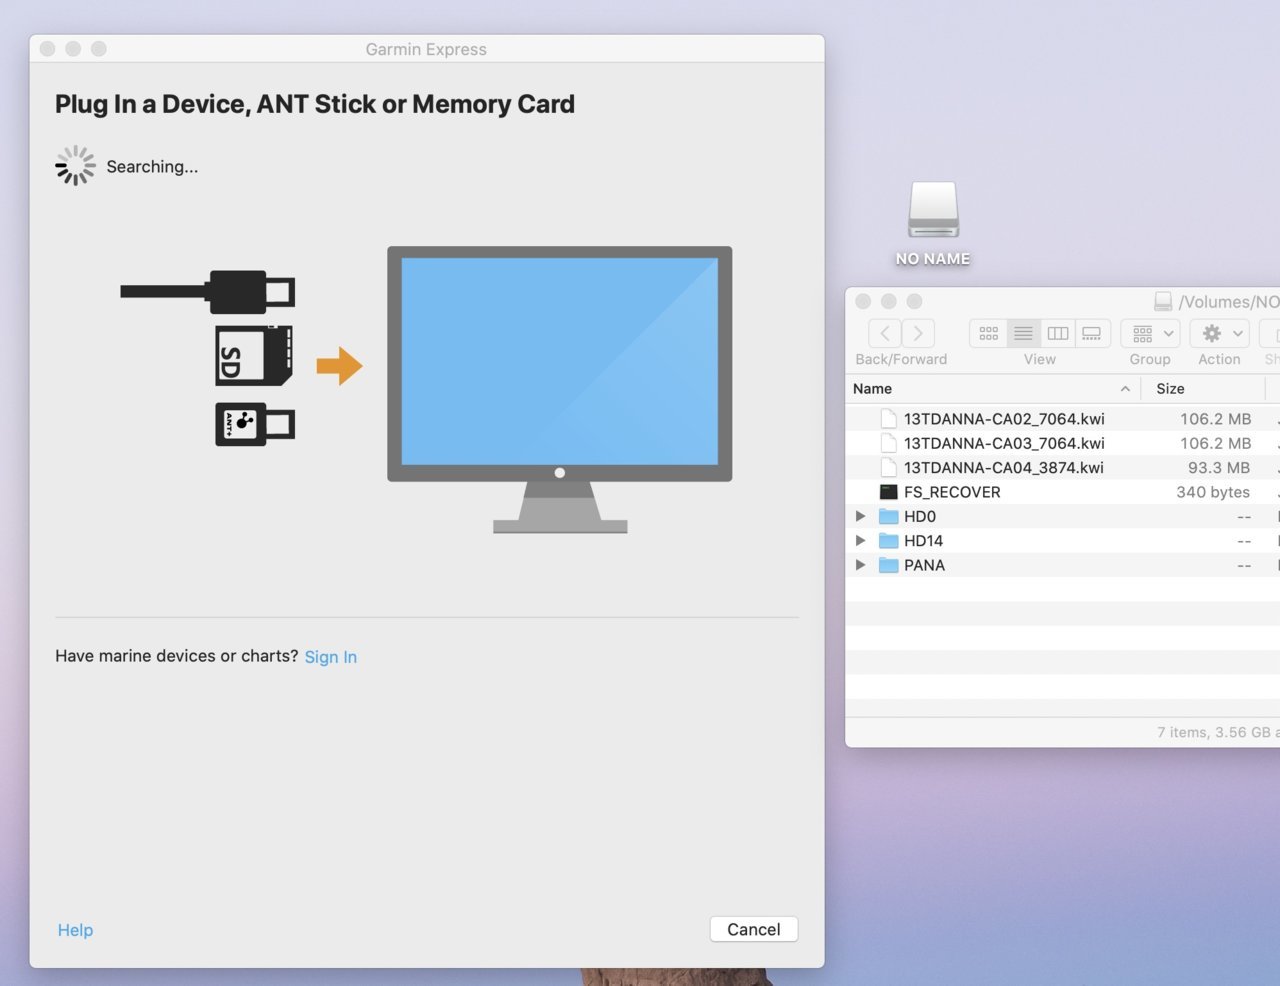
Task: Click the Finder status bar item count
Action: 1218,732
